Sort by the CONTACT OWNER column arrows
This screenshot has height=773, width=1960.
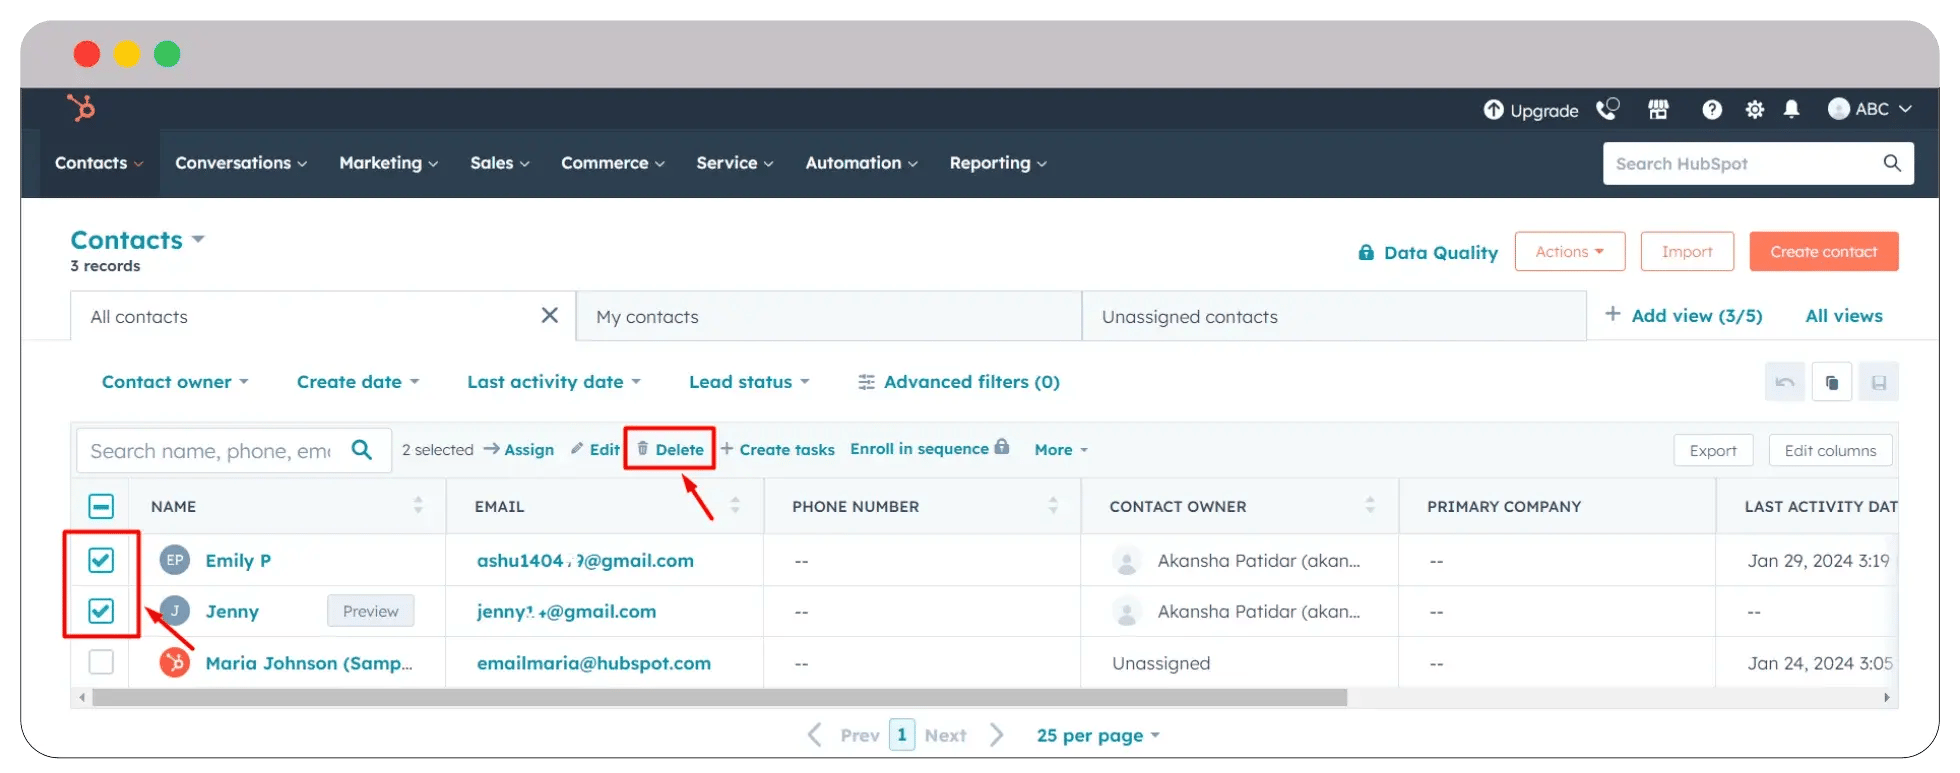1370,506
